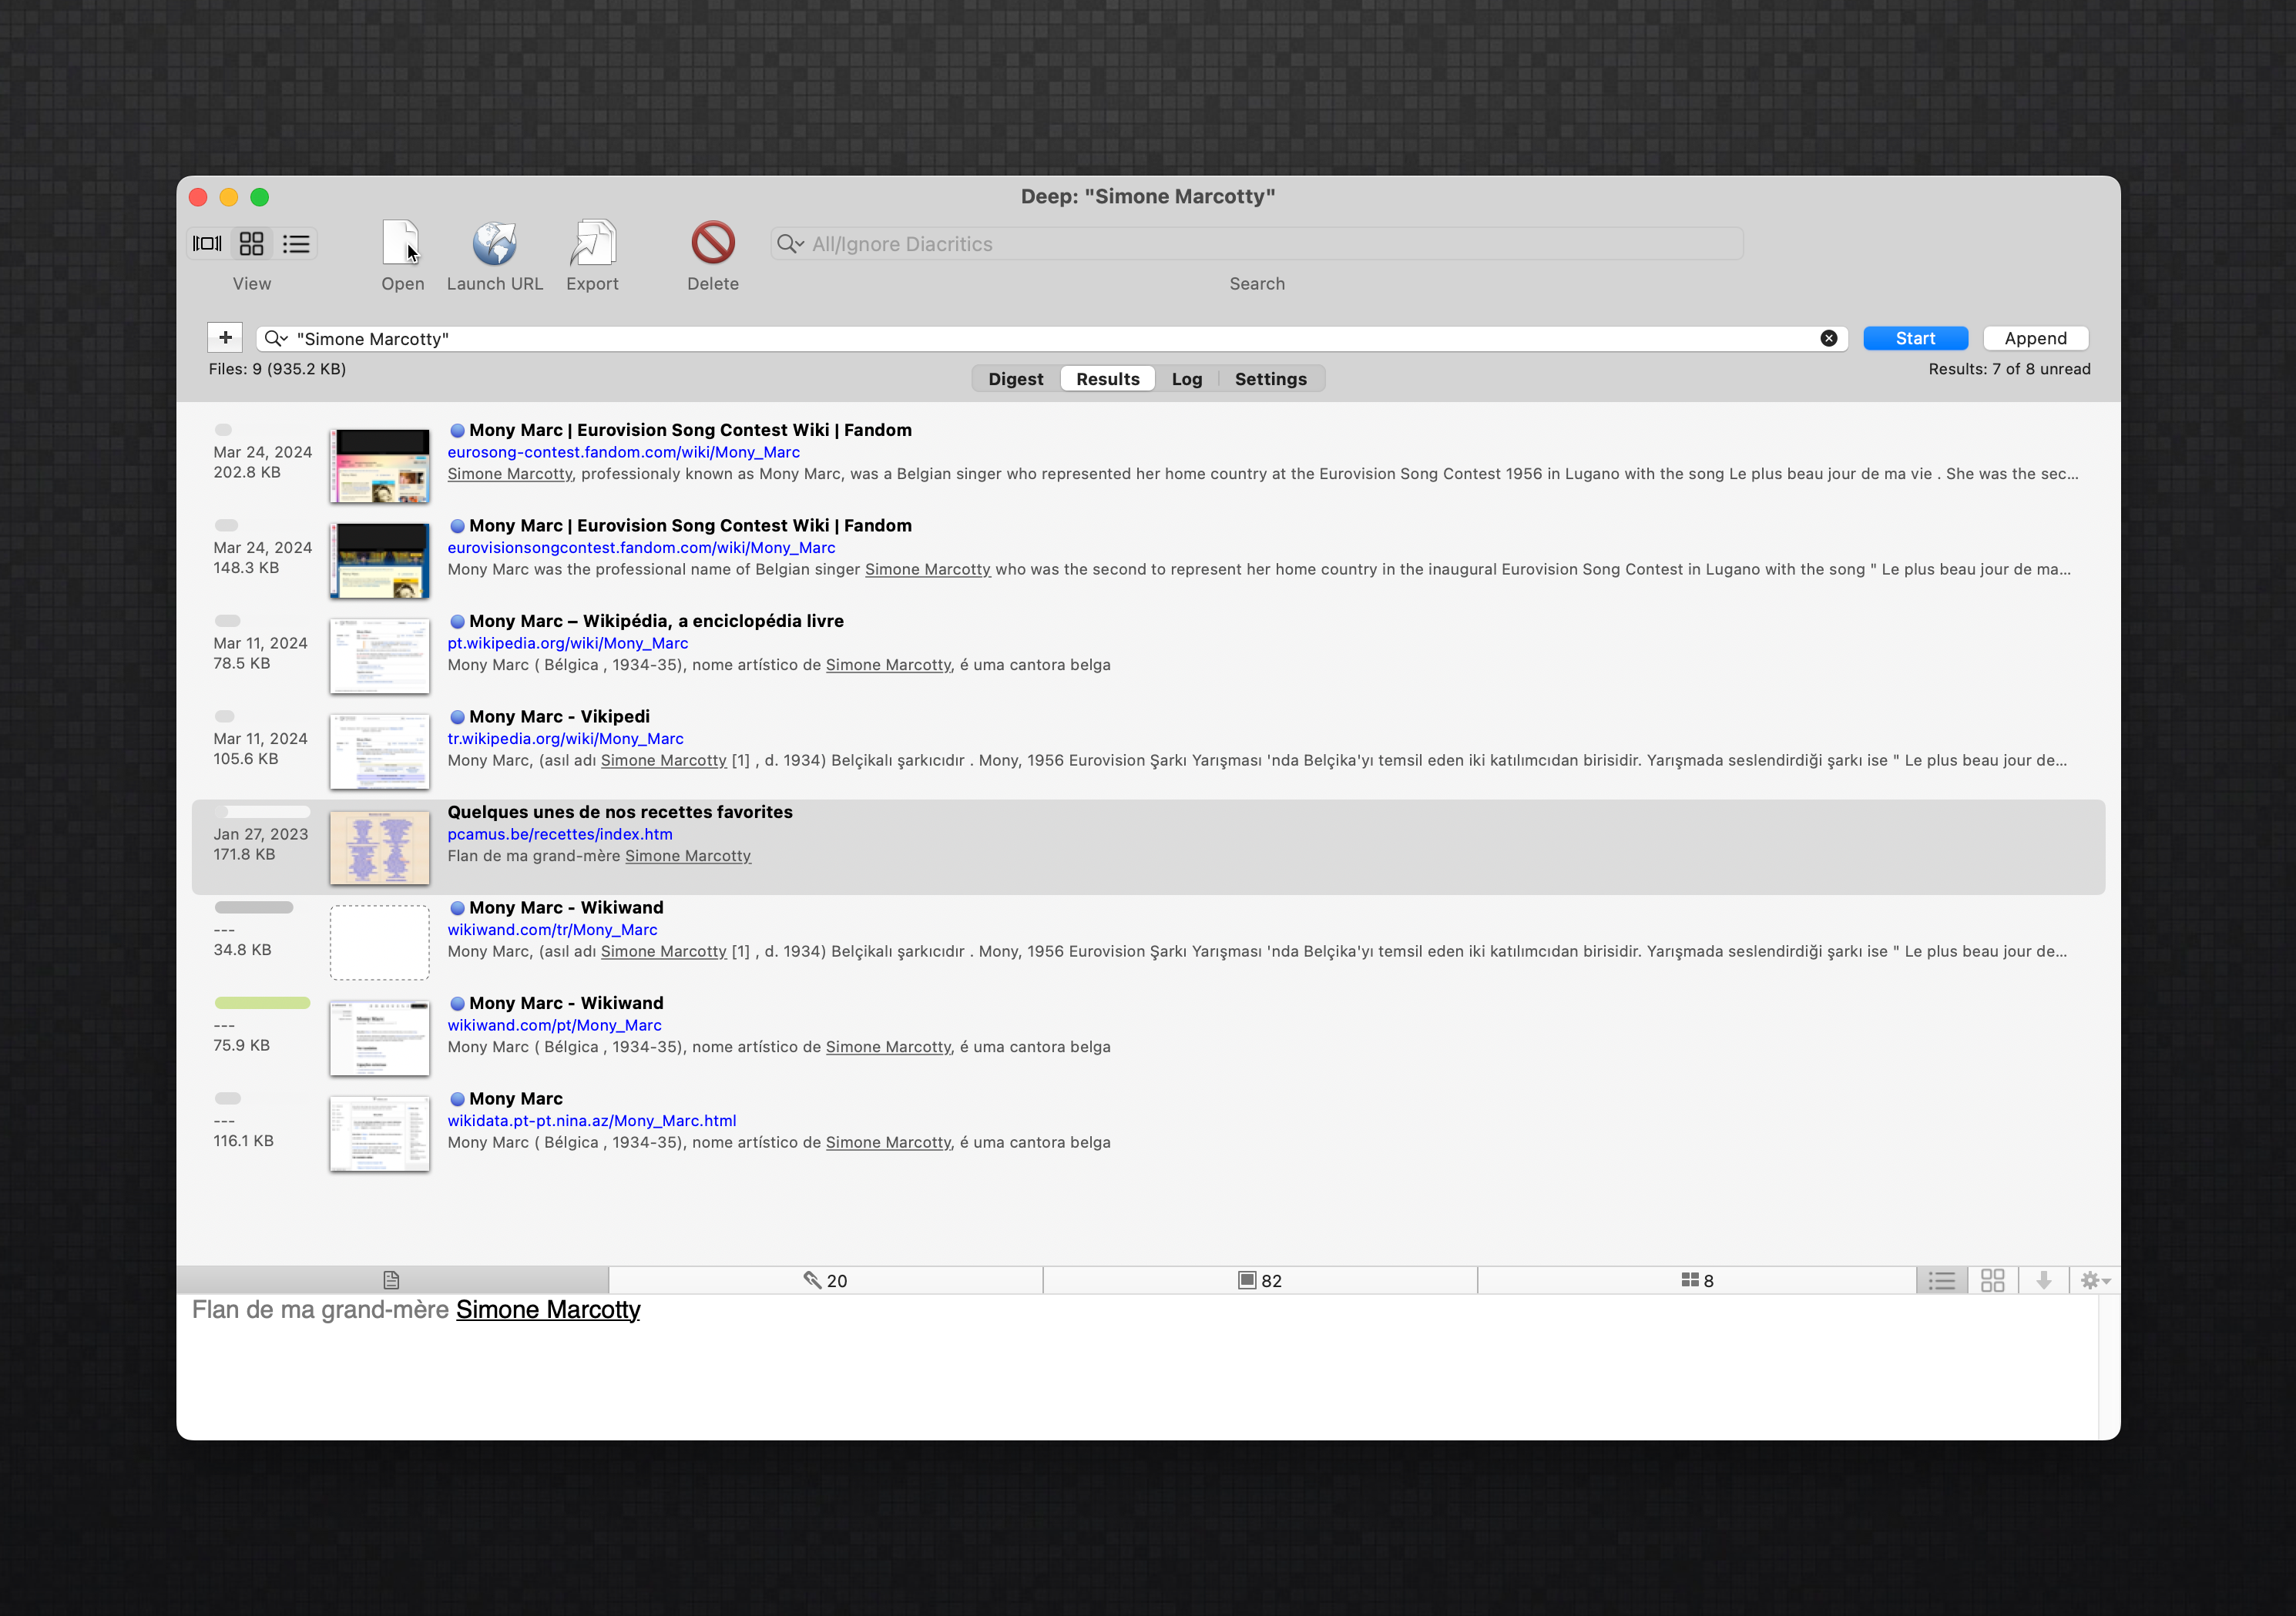This screenshot has height=1616, width=2296.
Task: Click thumbnail of wikidata.pt-pt.nina.az result
Action: pos(380,1134)
